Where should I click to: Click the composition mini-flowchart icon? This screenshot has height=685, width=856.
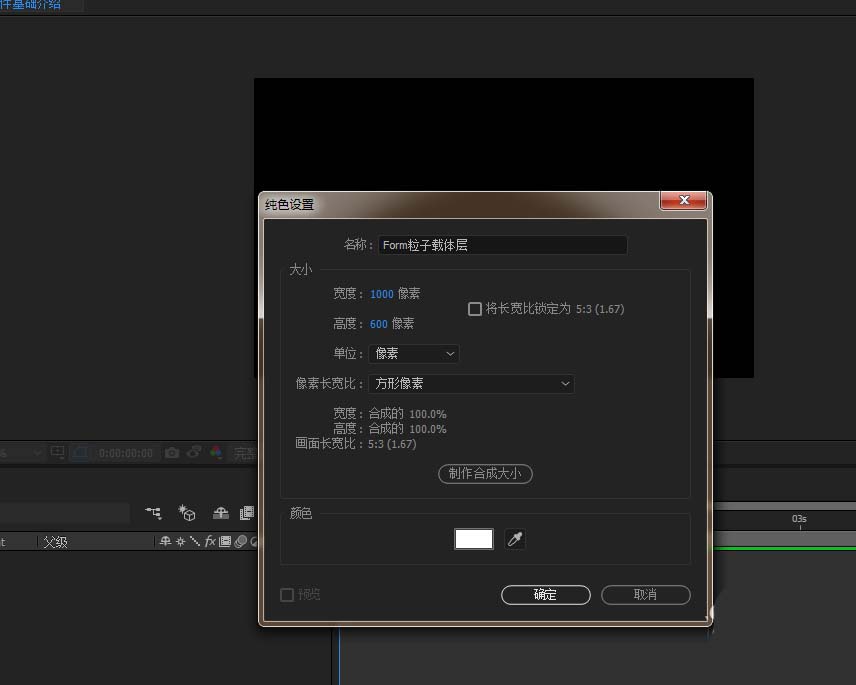pyautogui.click(x=153, y=513)
